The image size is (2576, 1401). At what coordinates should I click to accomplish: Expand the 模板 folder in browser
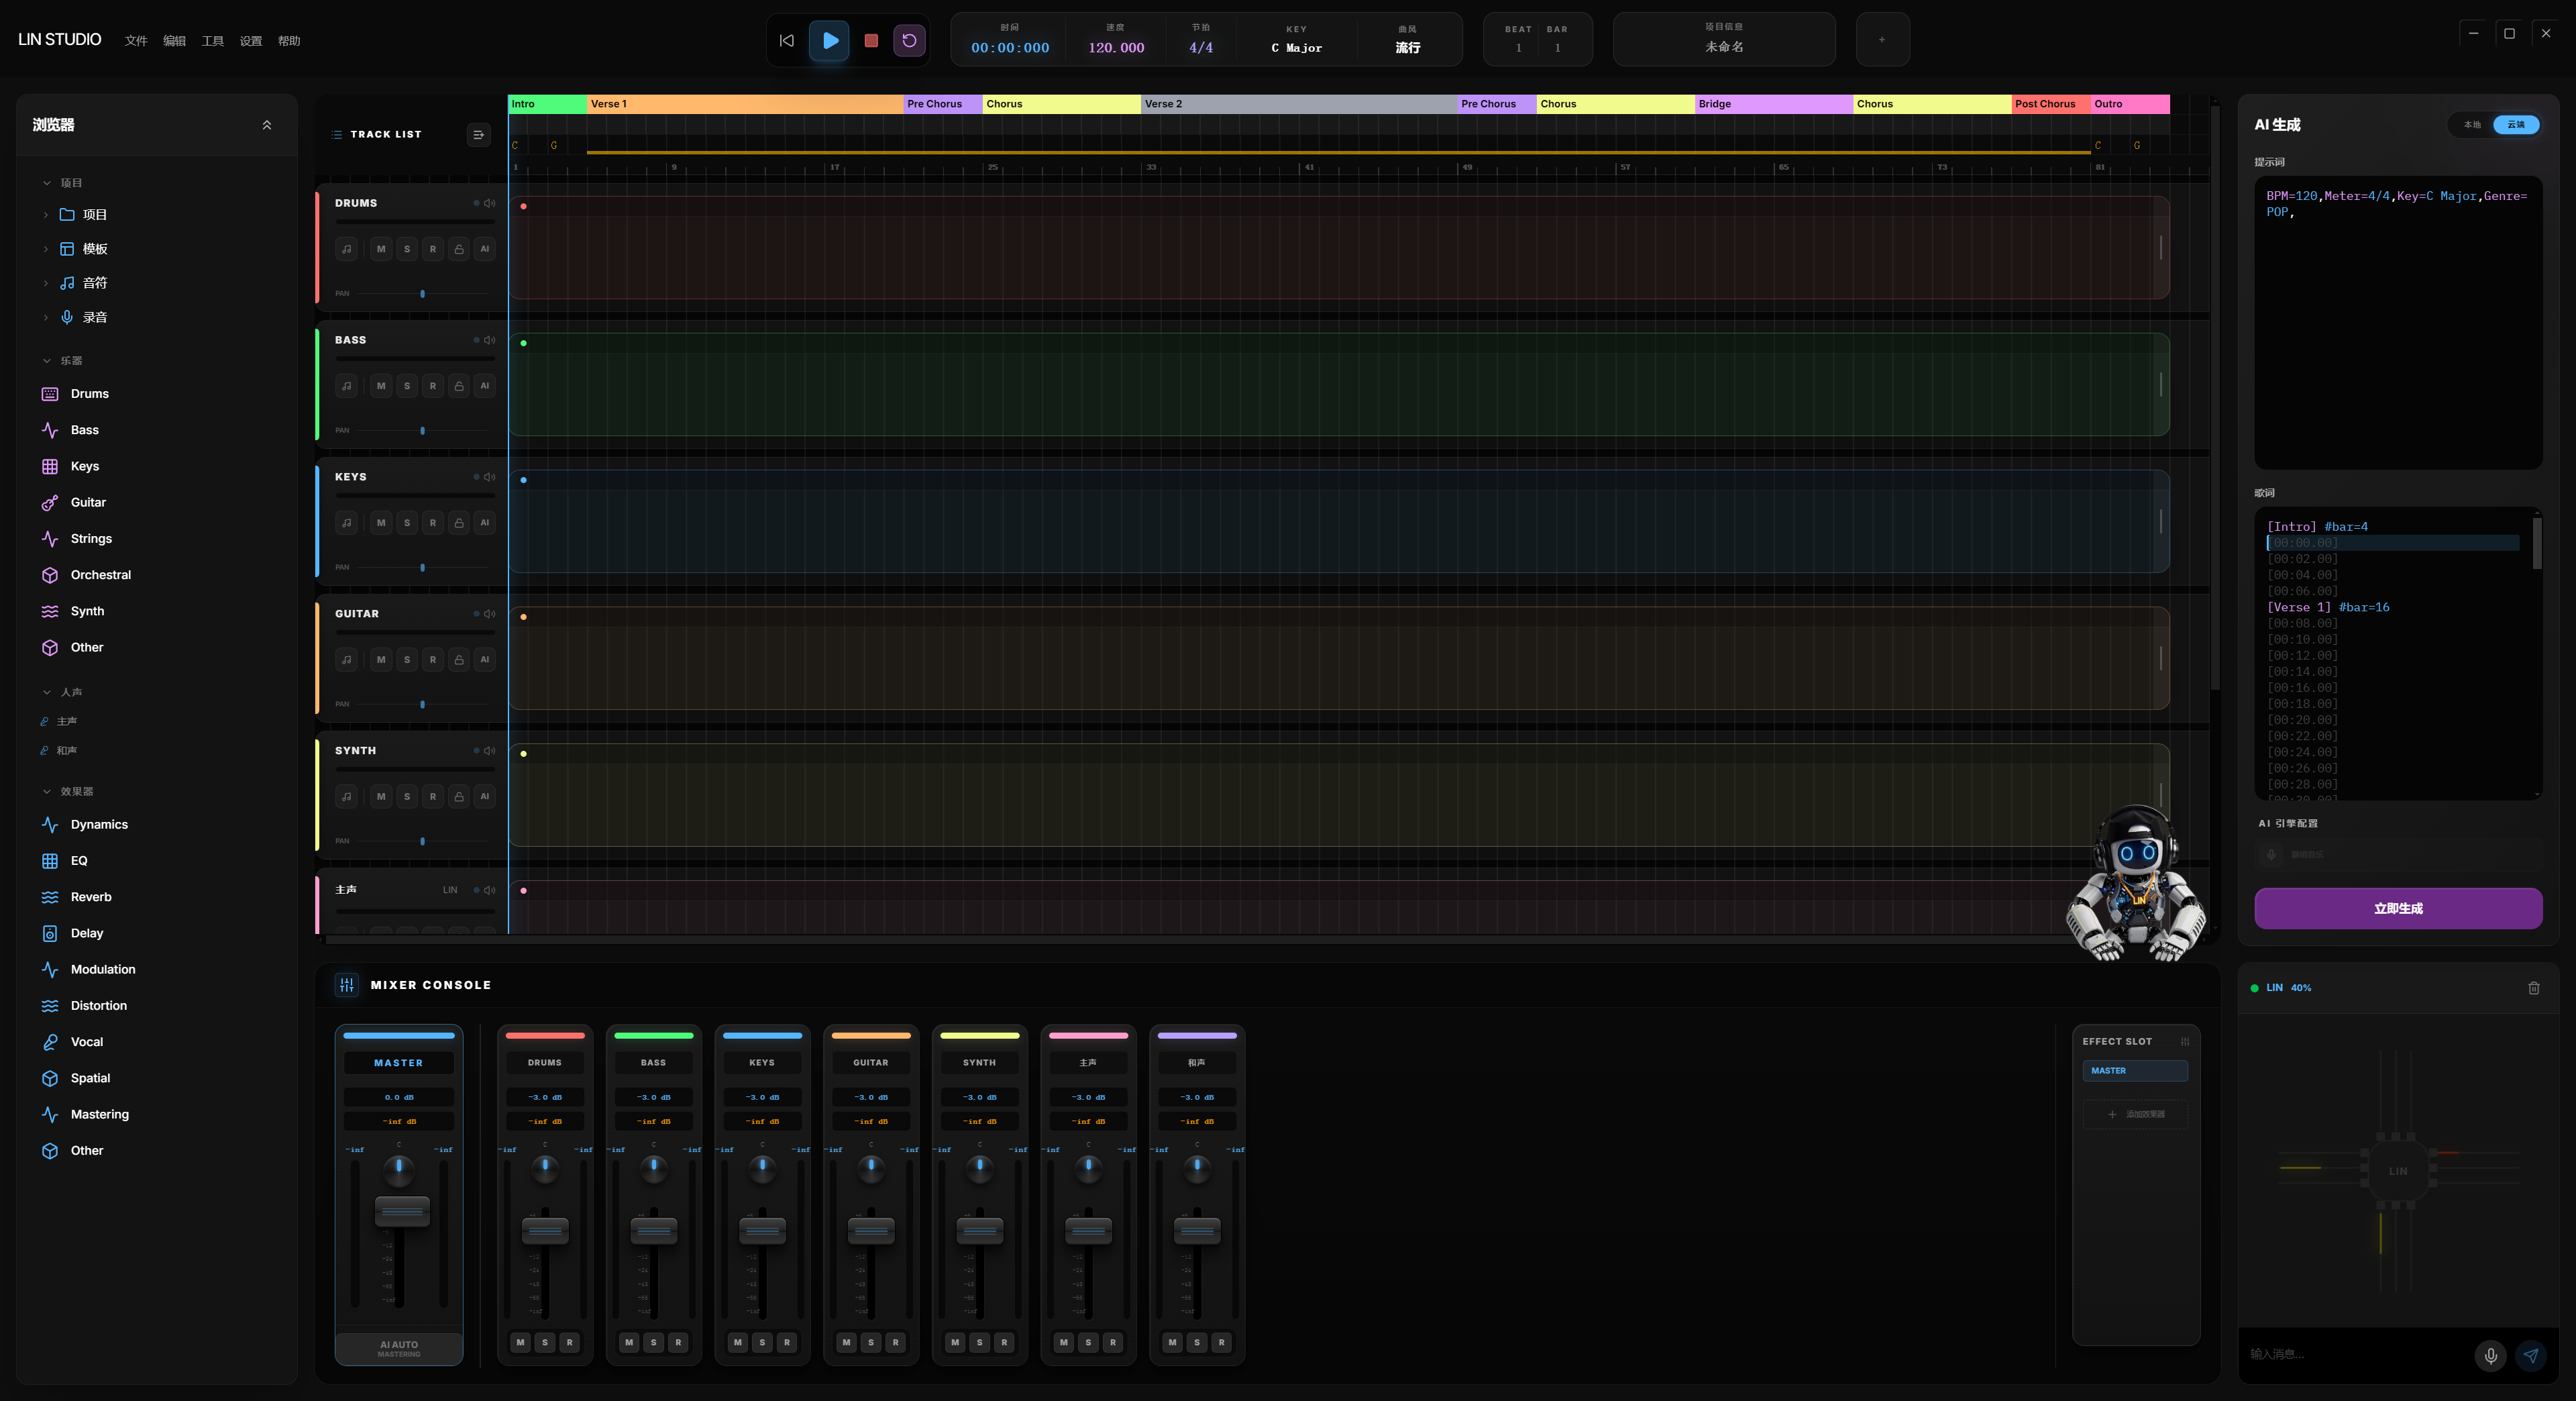tap(45, 249)
